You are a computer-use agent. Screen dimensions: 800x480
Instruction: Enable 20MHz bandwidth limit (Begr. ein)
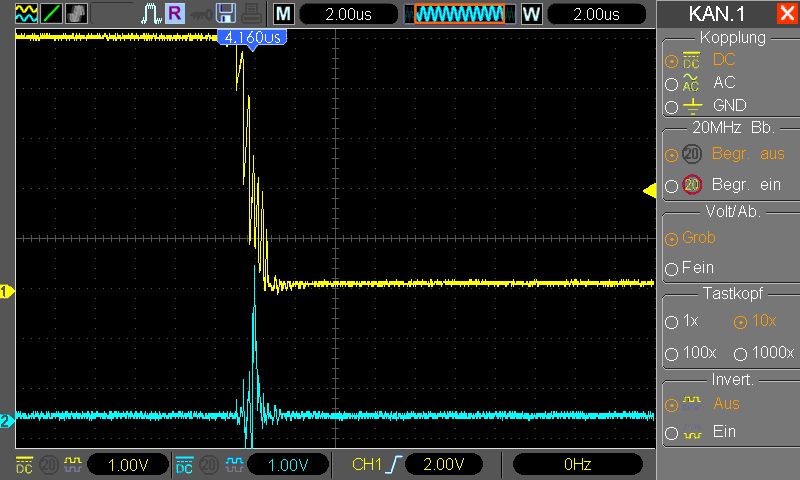coord(671,185)
